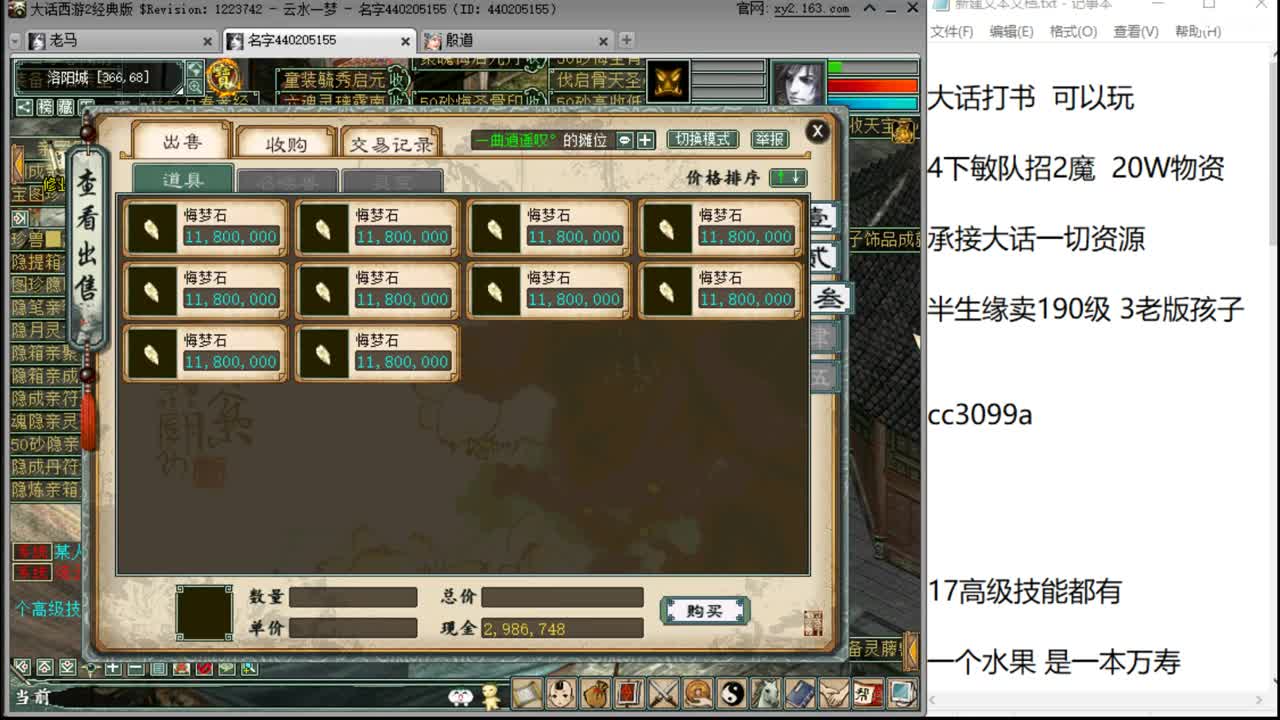Open the white horse mount icon
Screen dimensions: 1280x720
tap(766, 693)
